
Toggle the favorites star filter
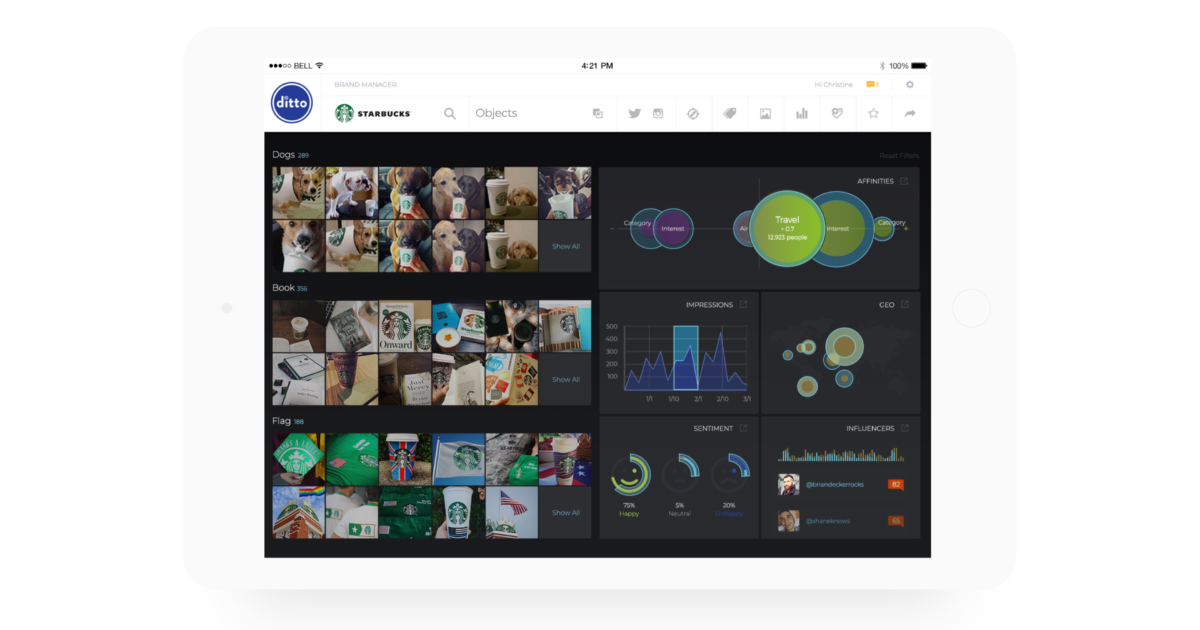873,113
